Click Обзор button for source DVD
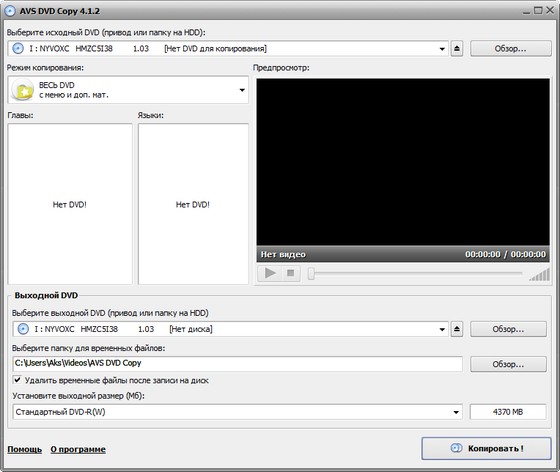This screenshot has width=560, height=472. [511, 49]
